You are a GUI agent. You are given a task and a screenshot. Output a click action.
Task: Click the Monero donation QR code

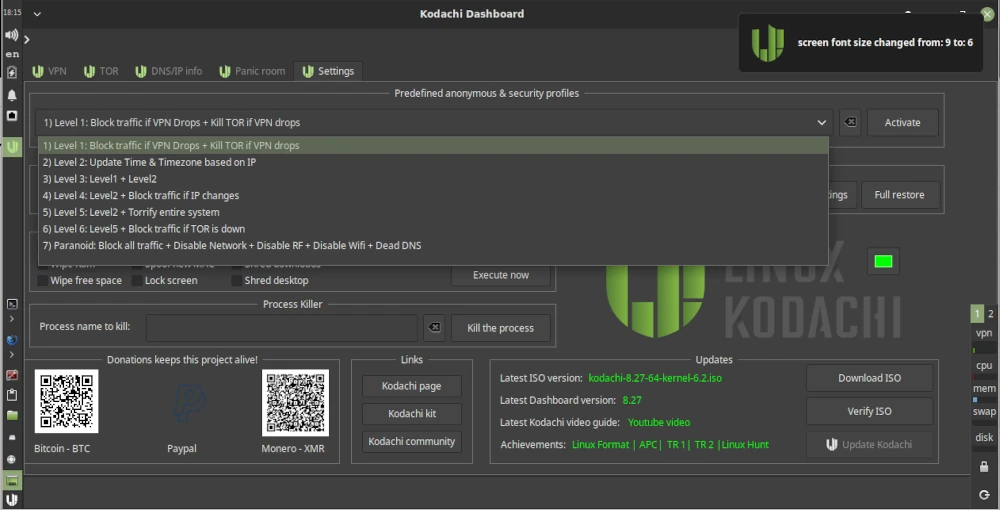tap(295, 403)
